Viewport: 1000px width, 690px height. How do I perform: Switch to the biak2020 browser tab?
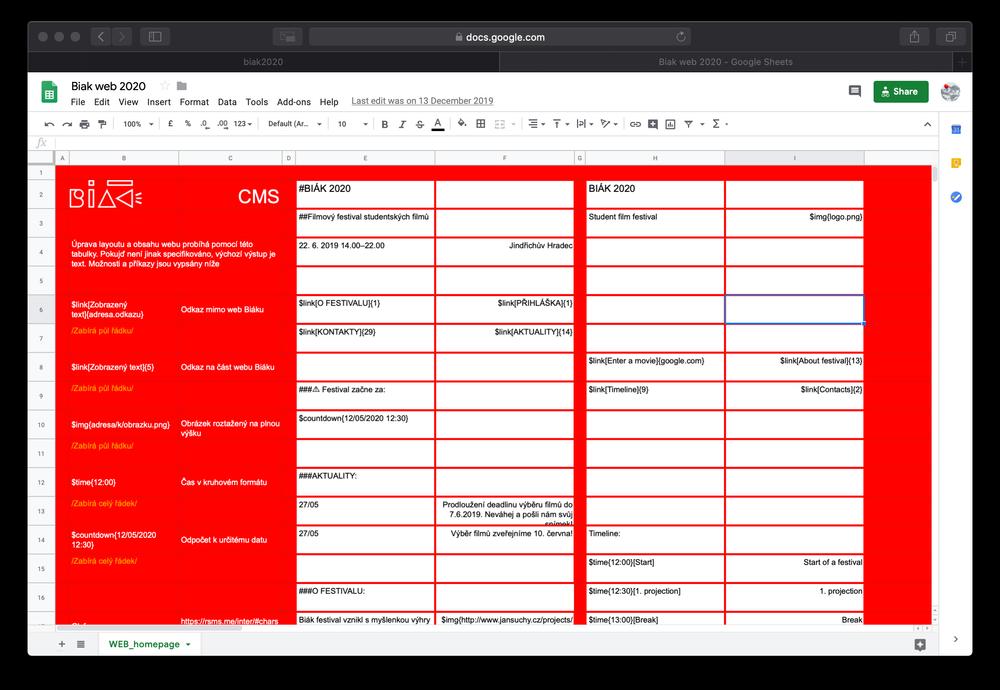pyautogui.click(x=263, y=62)
